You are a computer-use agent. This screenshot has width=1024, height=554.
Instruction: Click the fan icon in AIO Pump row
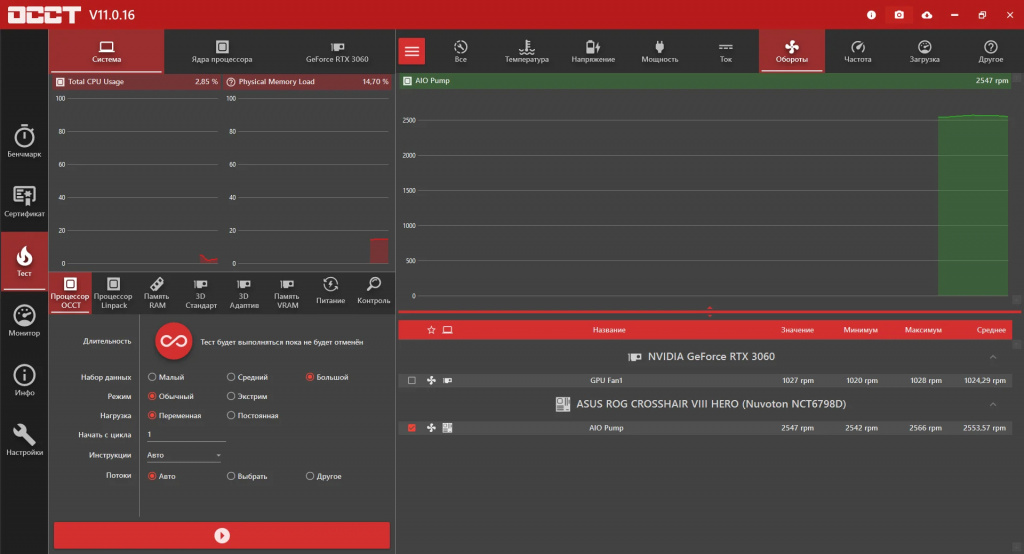tap(431, 428)
